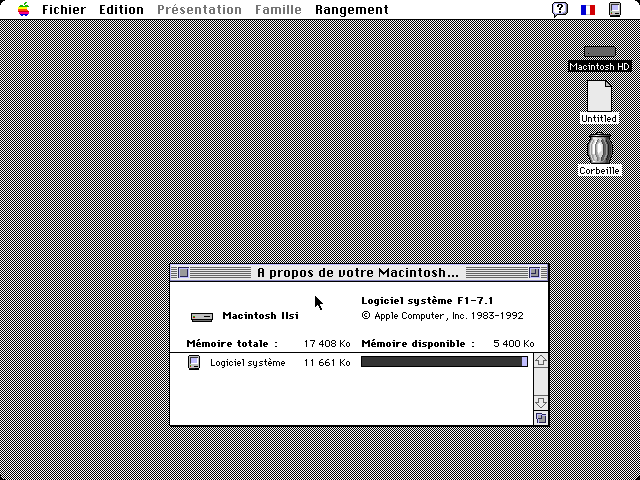Click the A propos de votre Macintosh title bar
640x480 pixels.
[x=359, y=273]
